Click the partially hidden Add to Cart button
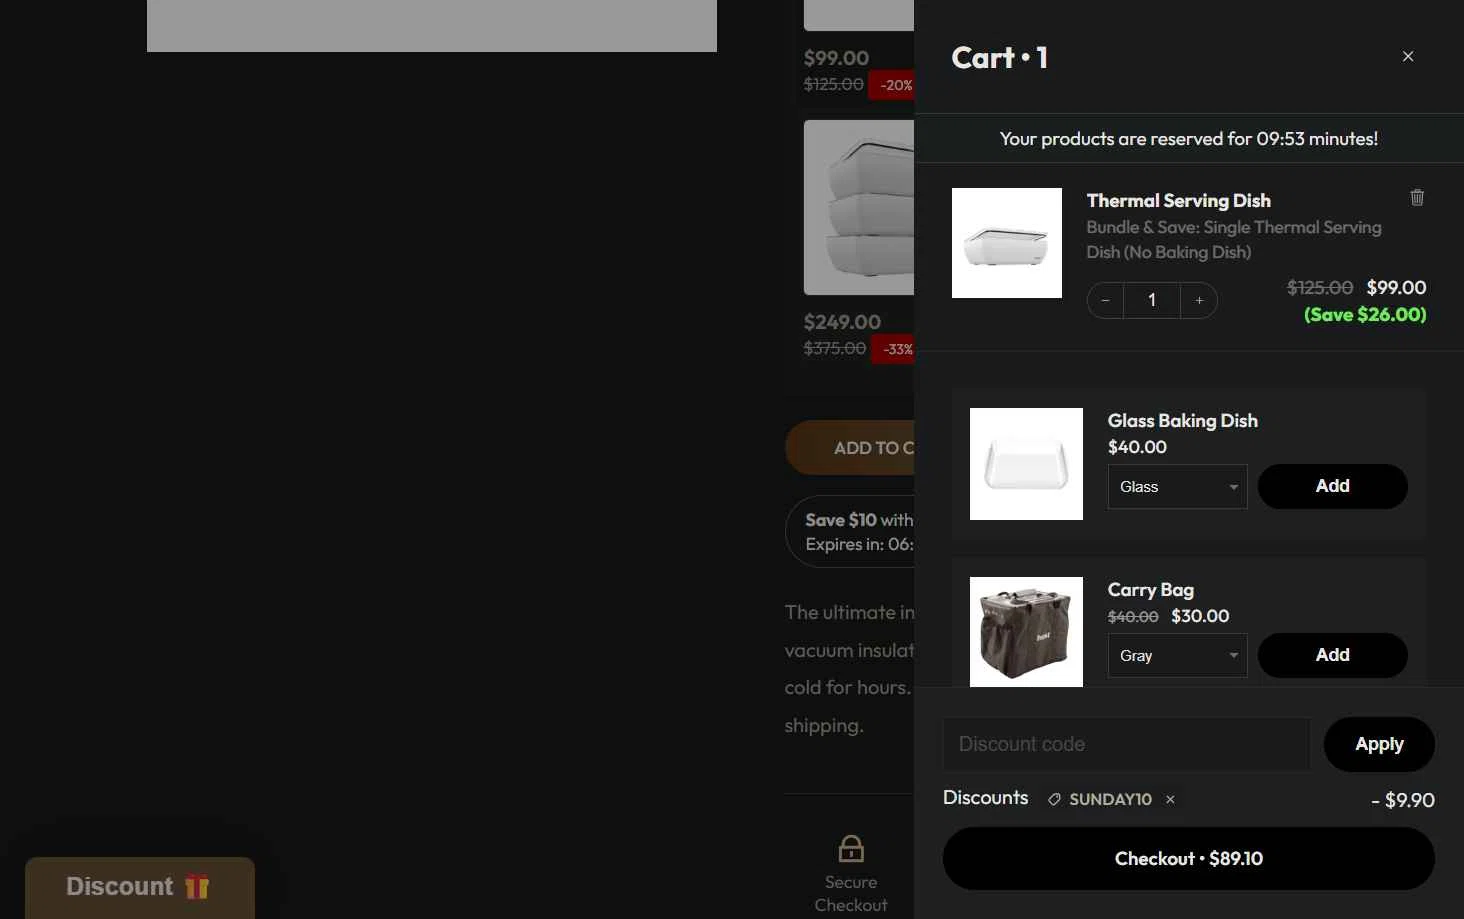Viewport: 1464px width, 919px height. (850, 448)
